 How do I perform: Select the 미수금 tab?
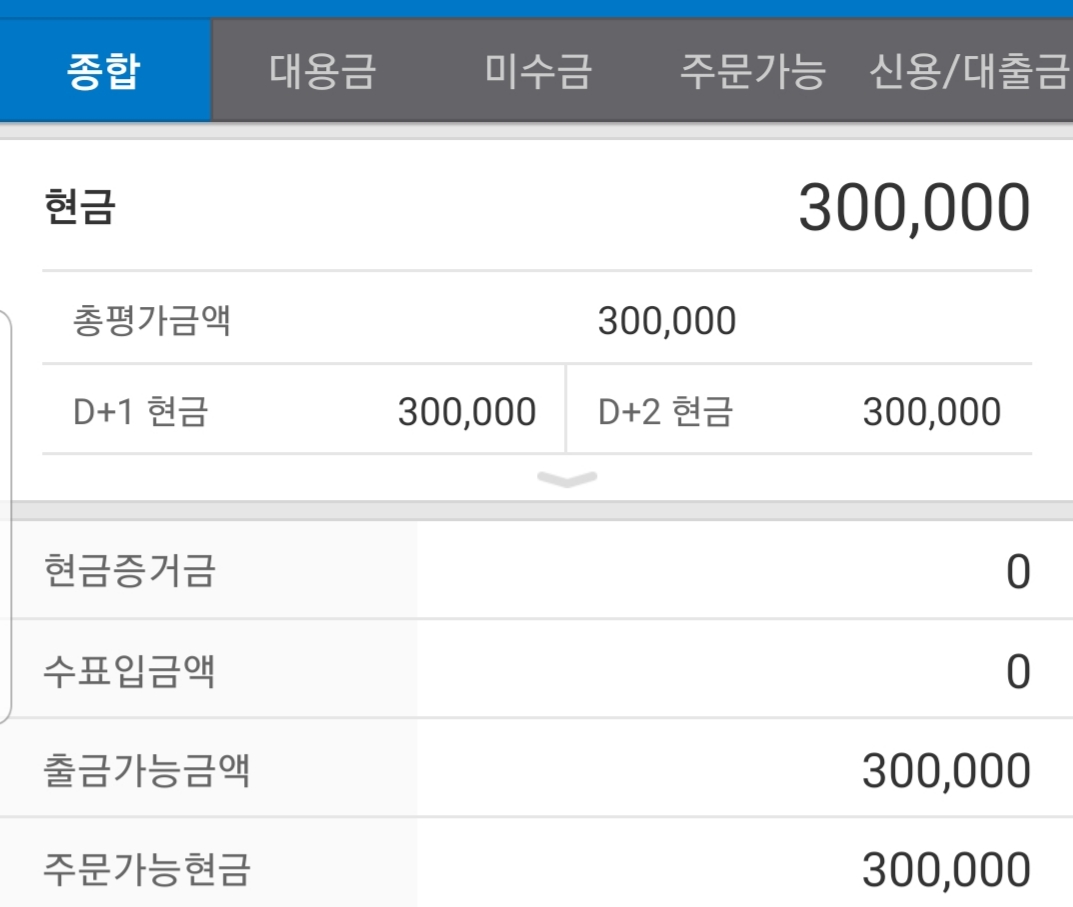click(538, 72)
